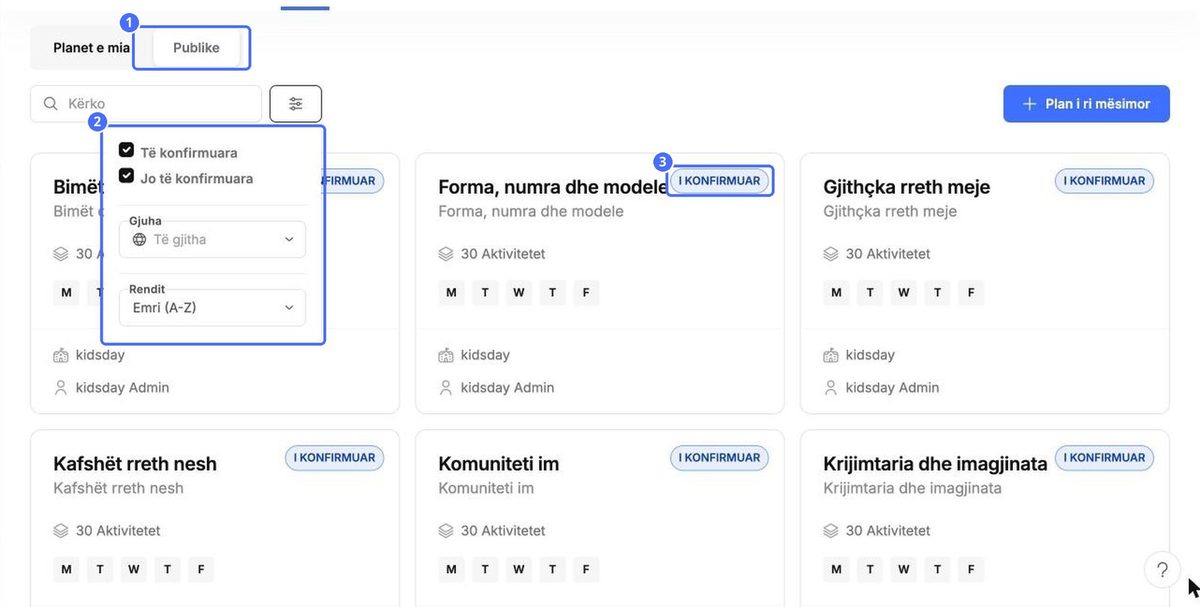Click 30 Aktivitetet on Forma, numra dhe modele

pos(503,254)
